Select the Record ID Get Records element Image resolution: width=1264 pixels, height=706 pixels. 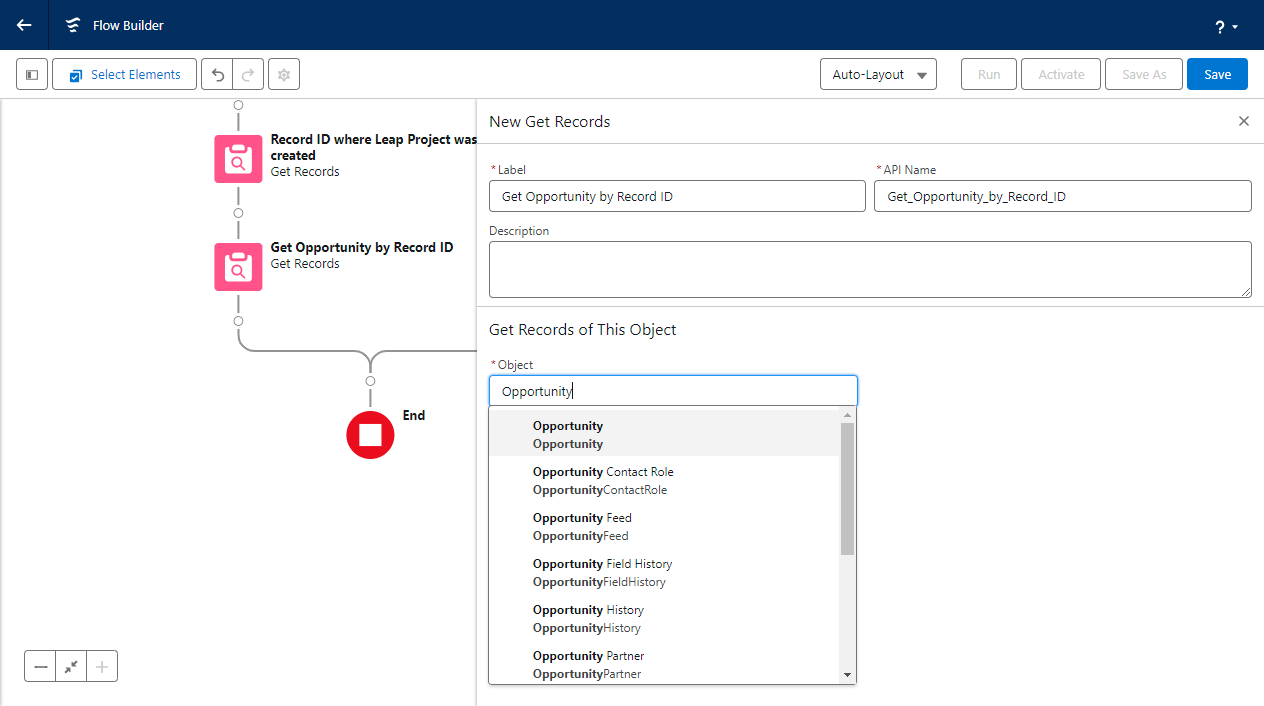(237, 158)
